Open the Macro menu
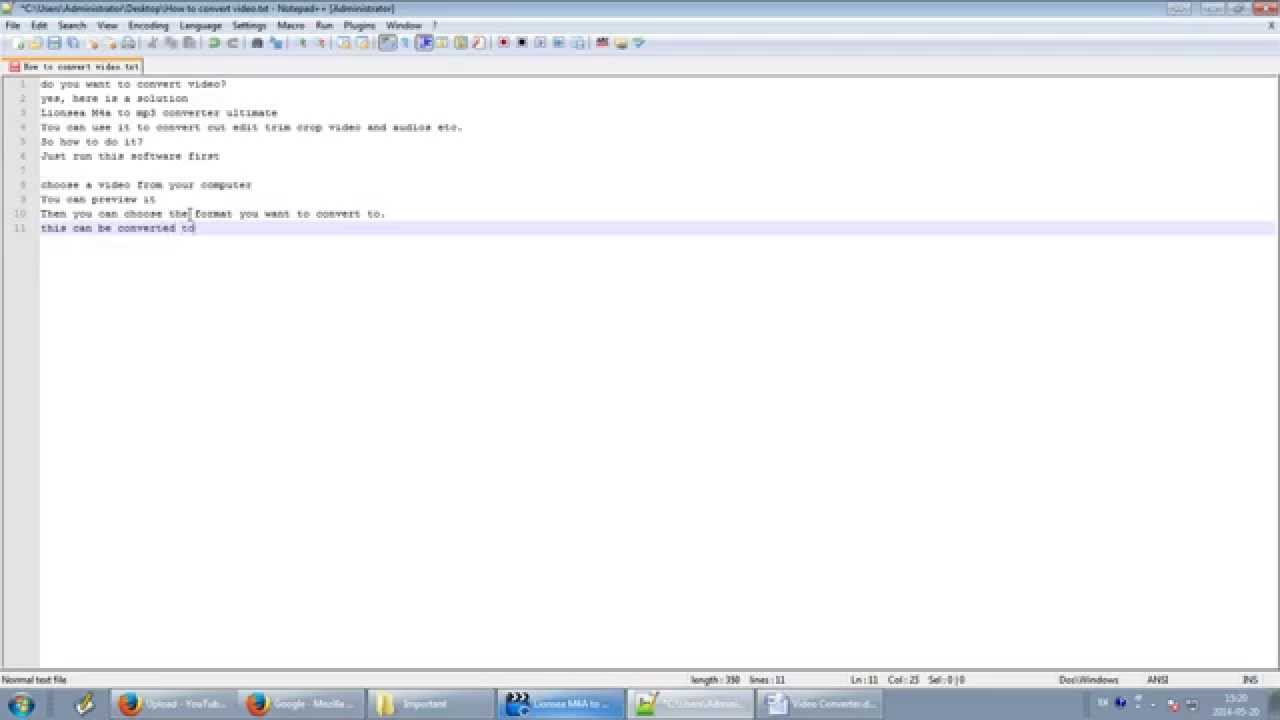This screenshot has height=720, width=1280. [291, 25]
